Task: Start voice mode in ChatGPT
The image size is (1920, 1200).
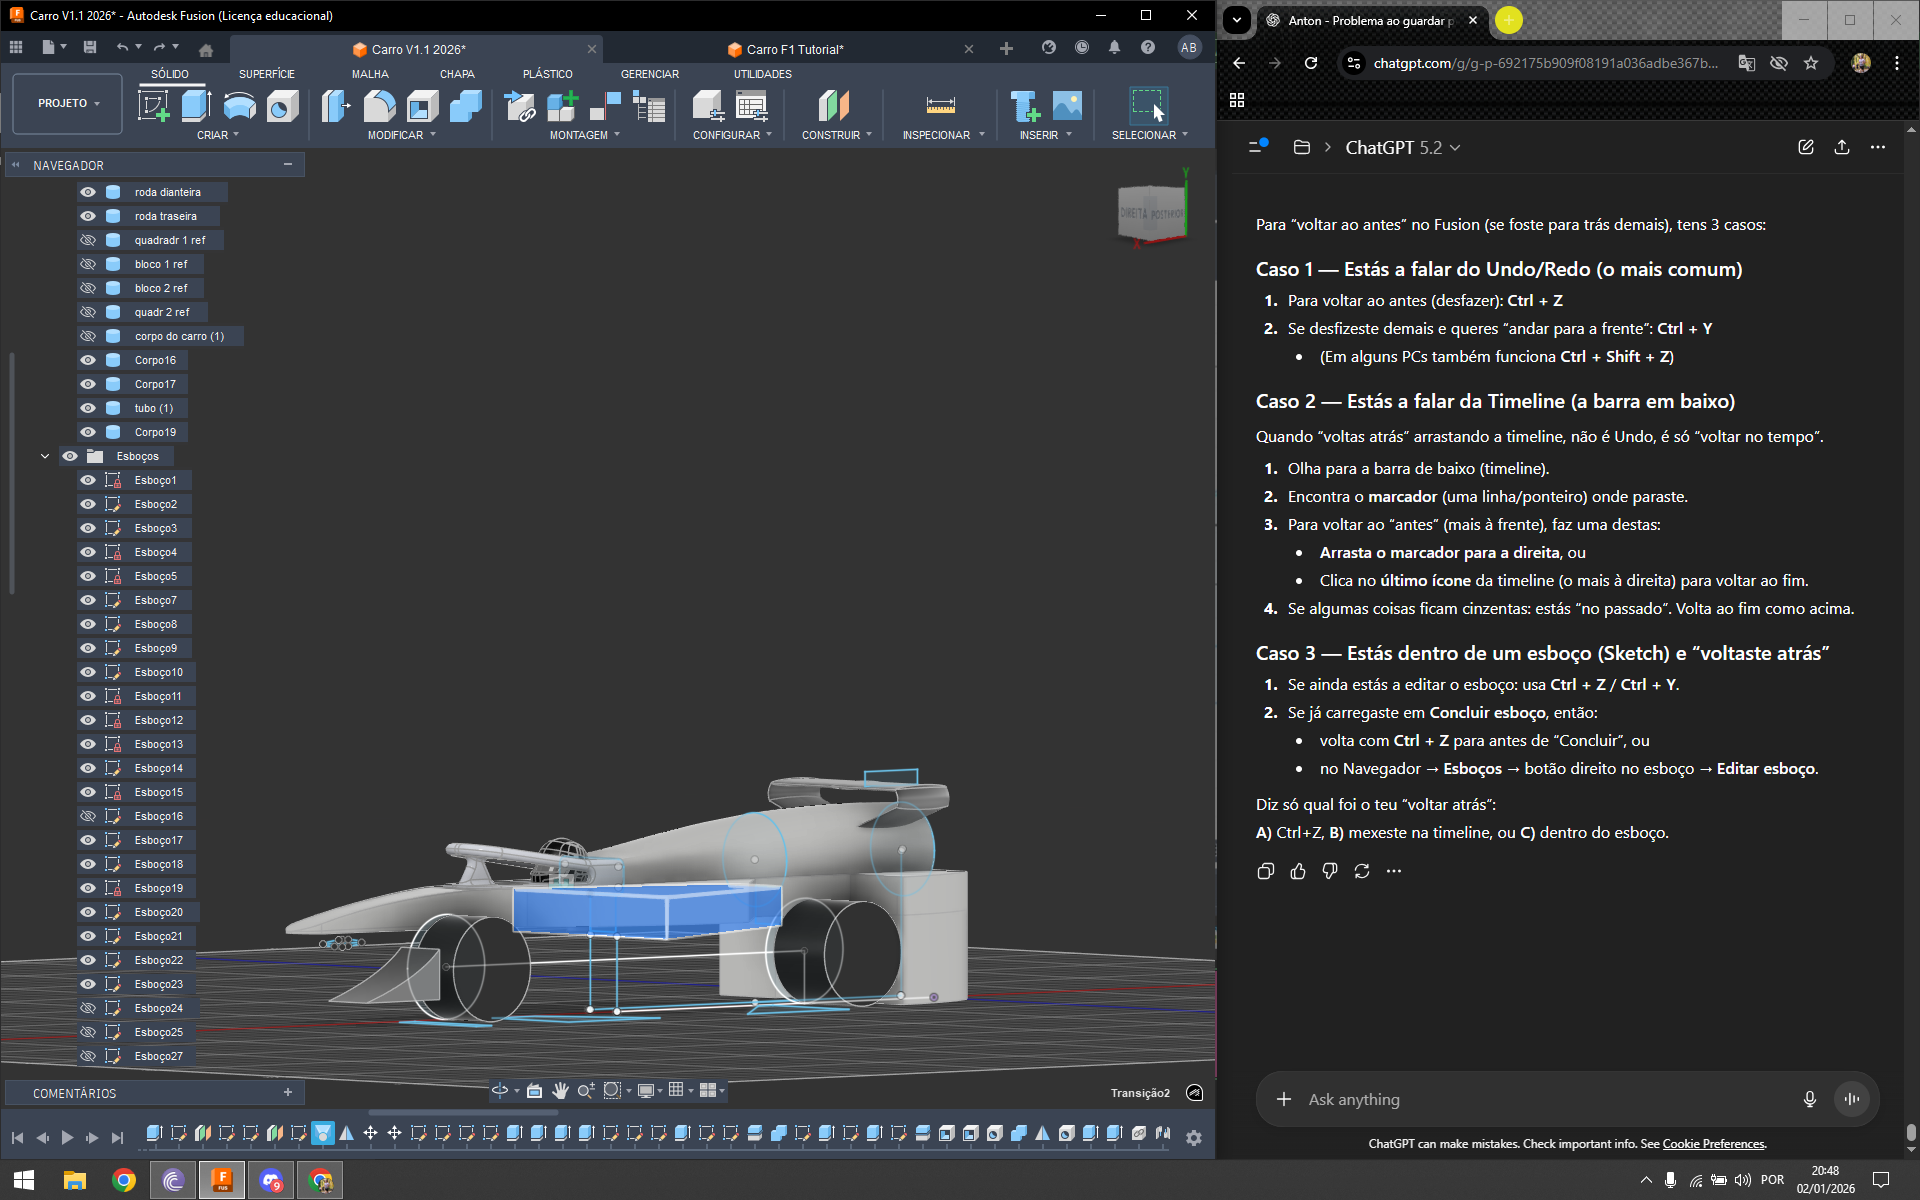Action: (1852, 1099)
